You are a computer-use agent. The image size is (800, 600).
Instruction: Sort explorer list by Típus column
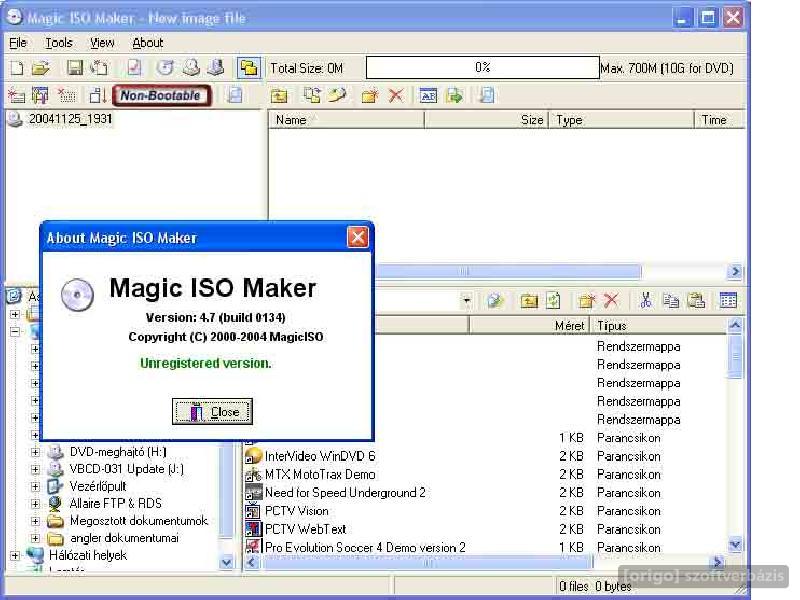click(658, 326)
